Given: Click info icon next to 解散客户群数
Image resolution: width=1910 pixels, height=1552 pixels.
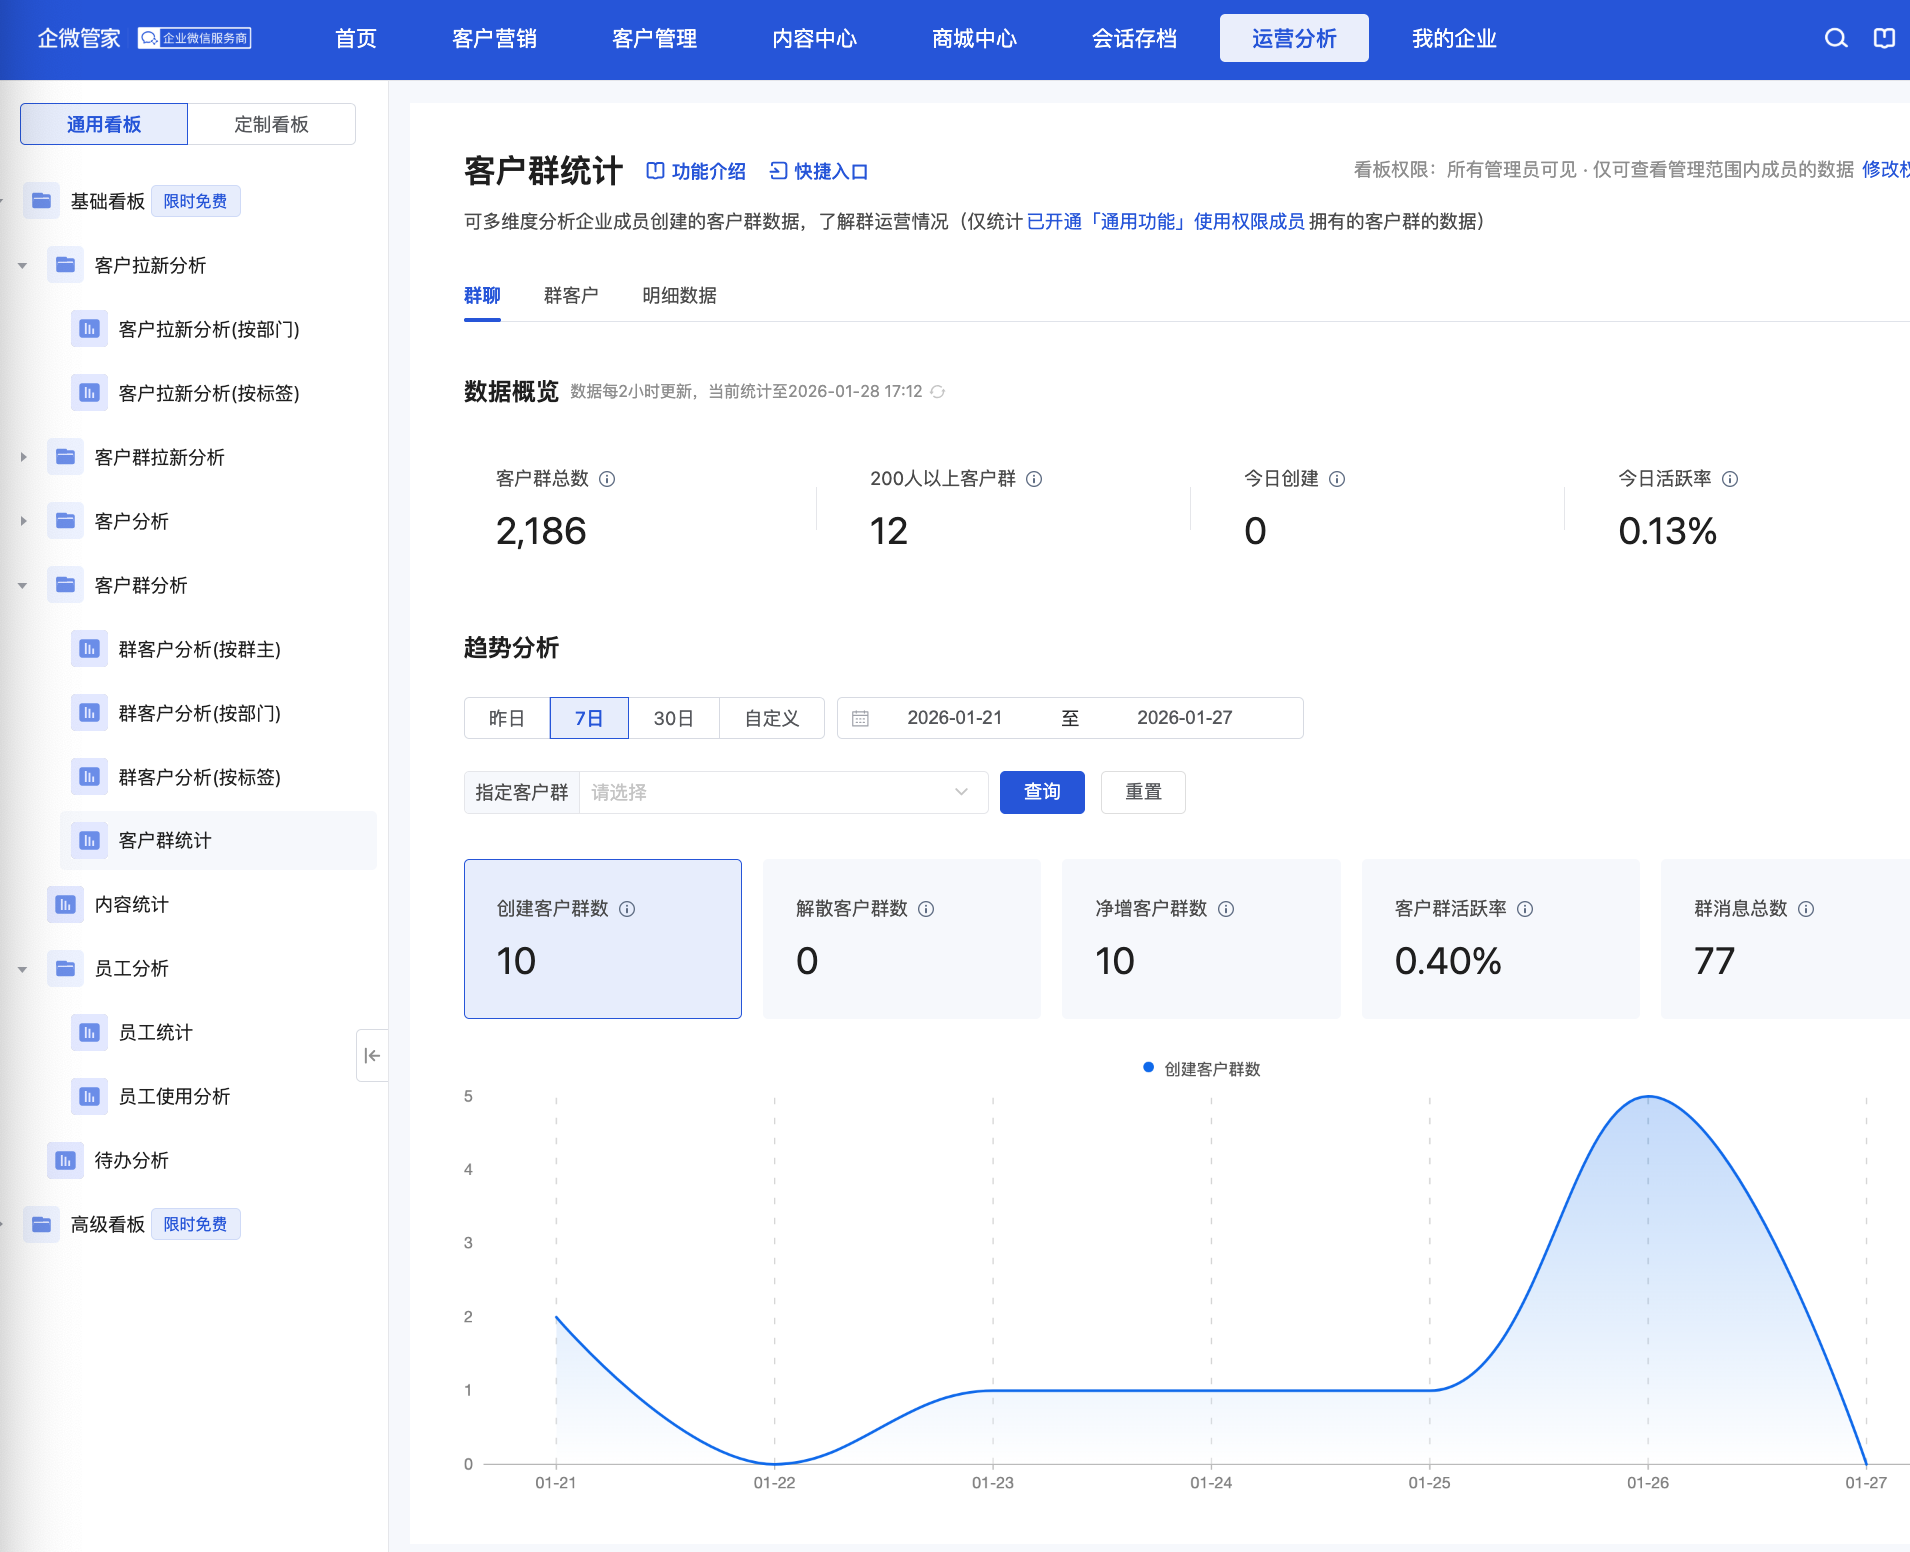Looking at the screenshot, I should click(x=926, y=909).
